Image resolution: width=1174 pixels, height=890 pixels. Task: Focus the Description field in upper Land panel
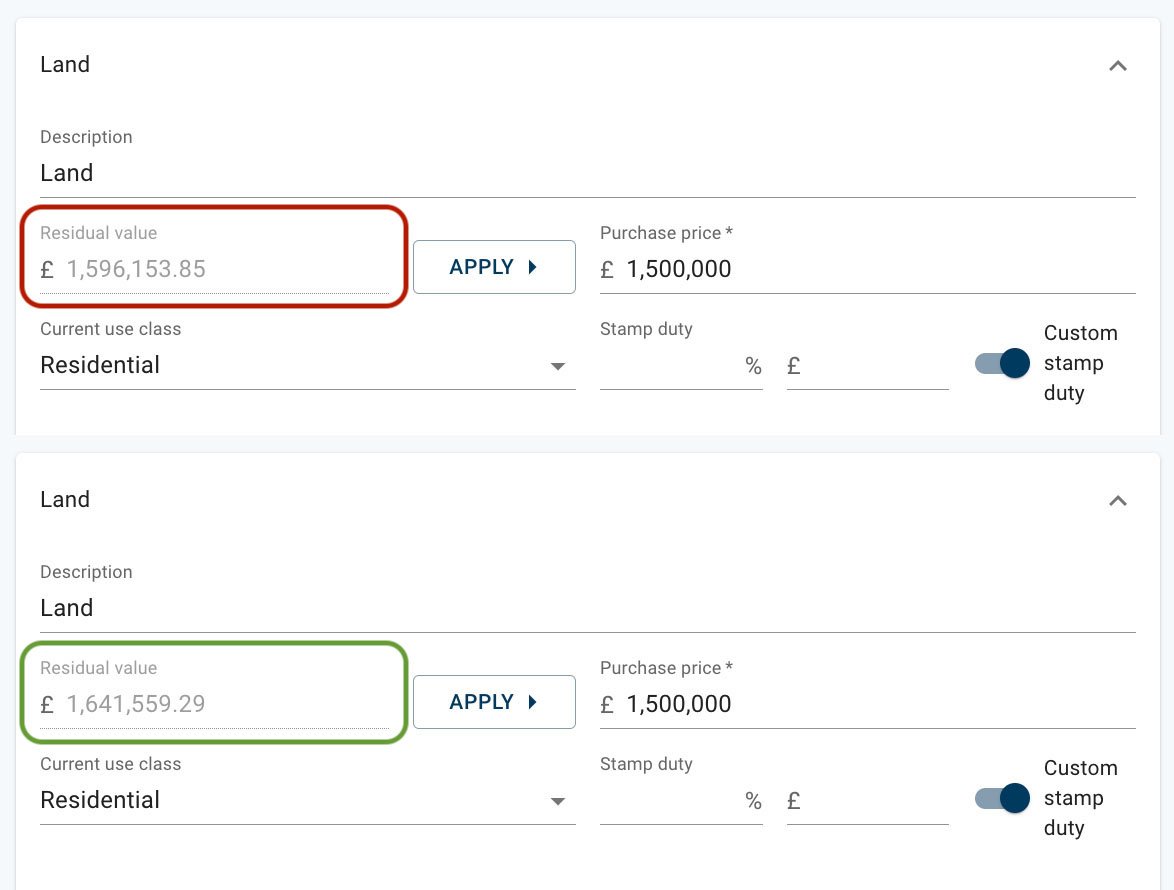587,173
